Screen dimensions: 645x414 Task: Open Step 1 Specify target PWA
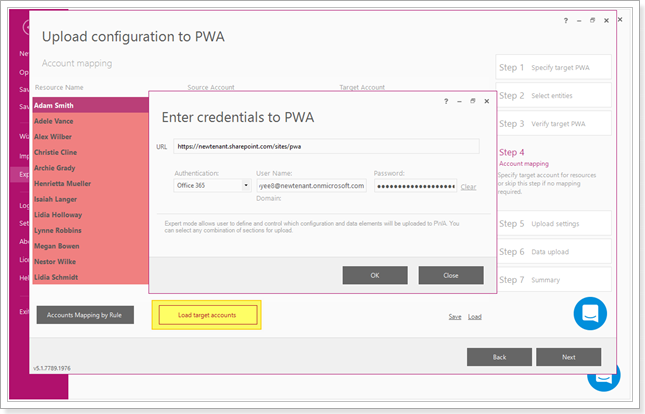pyautogui.click(x=553, y=67)
